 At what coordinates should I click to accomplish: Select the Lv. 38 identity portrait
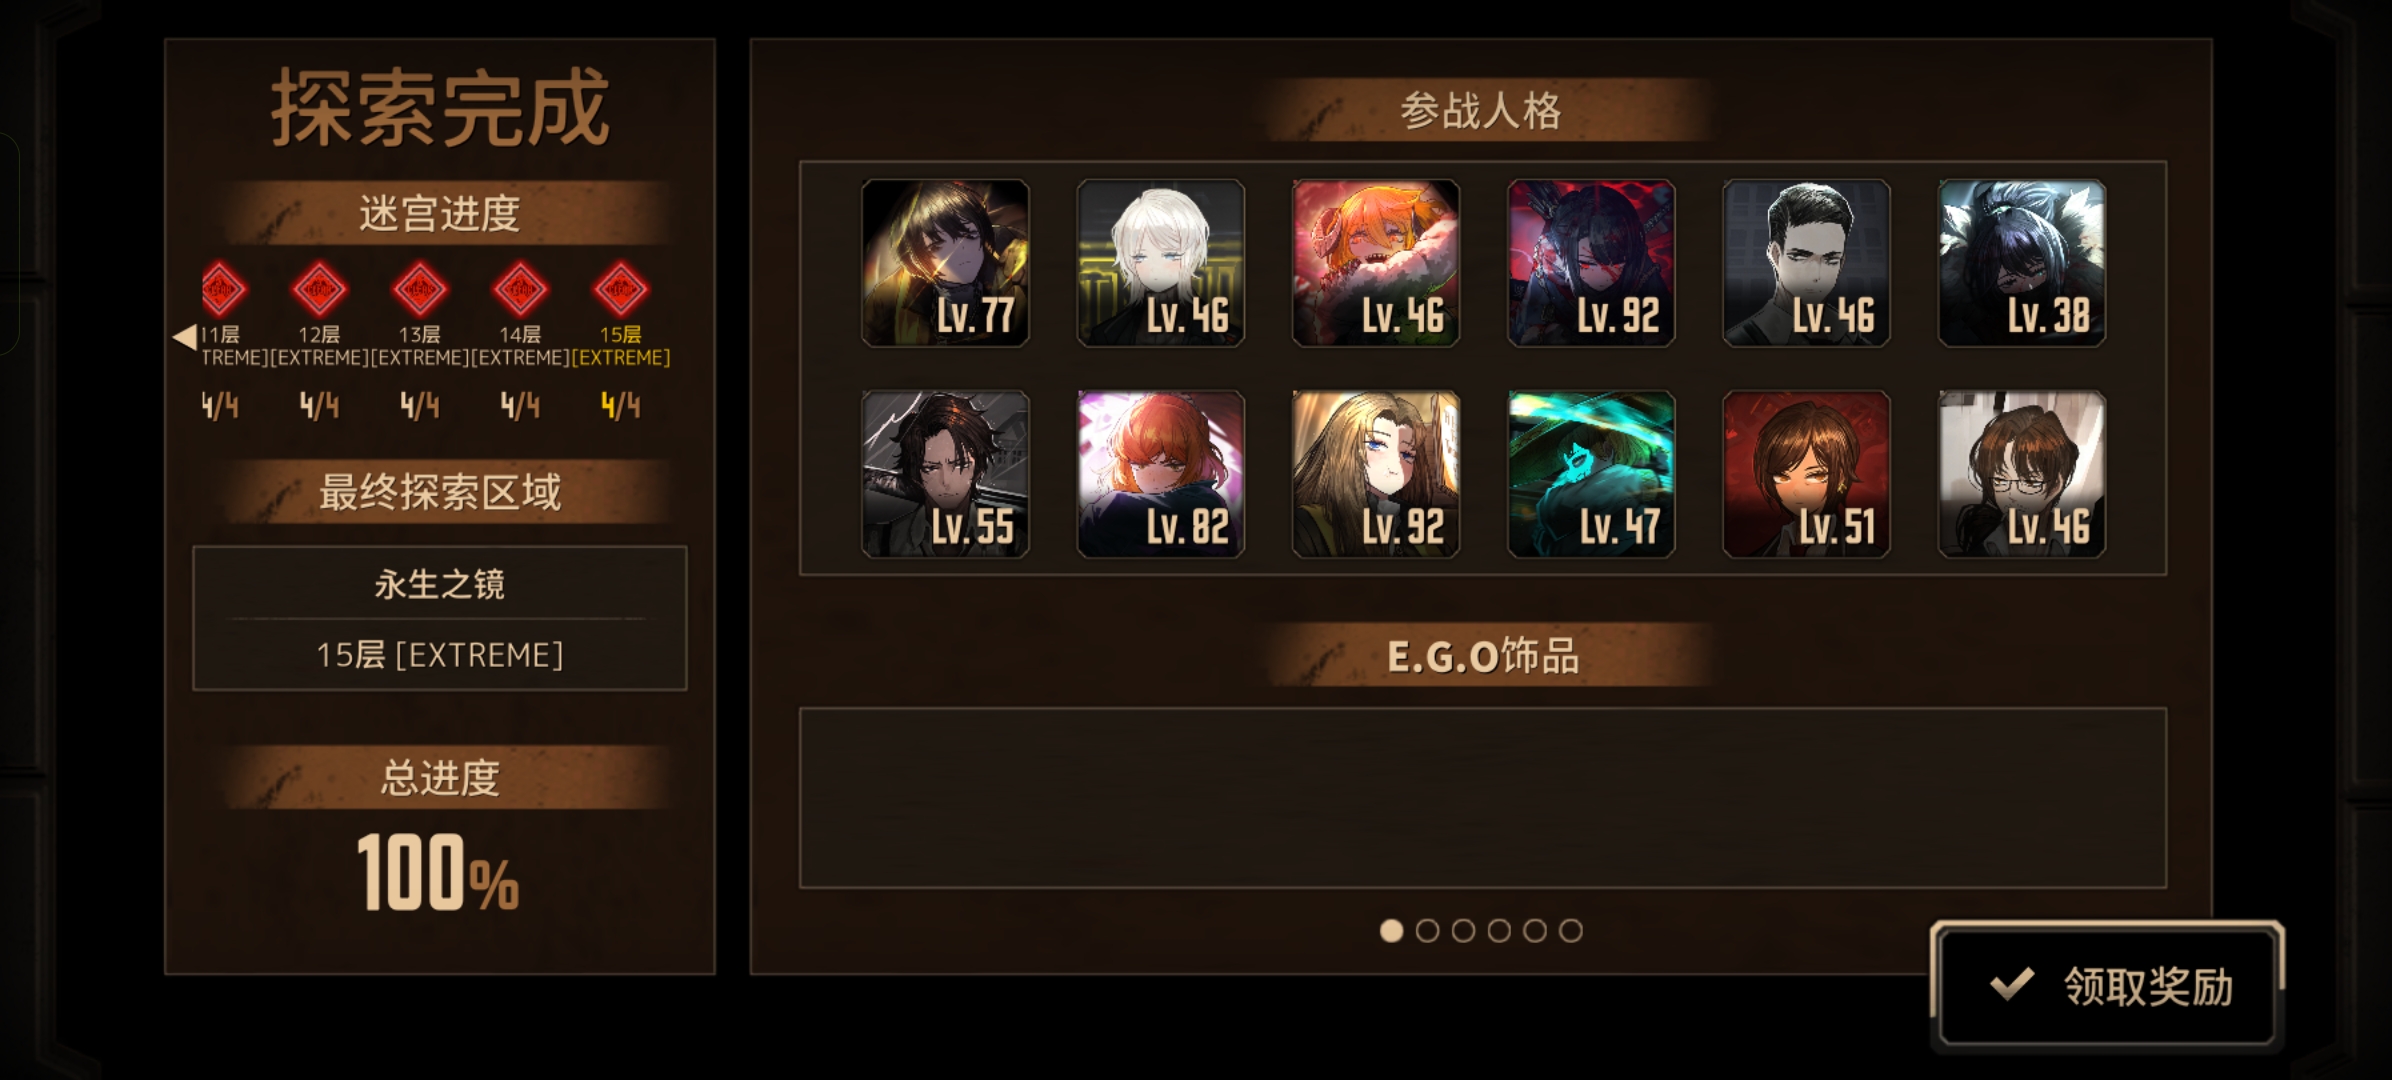2022,263
